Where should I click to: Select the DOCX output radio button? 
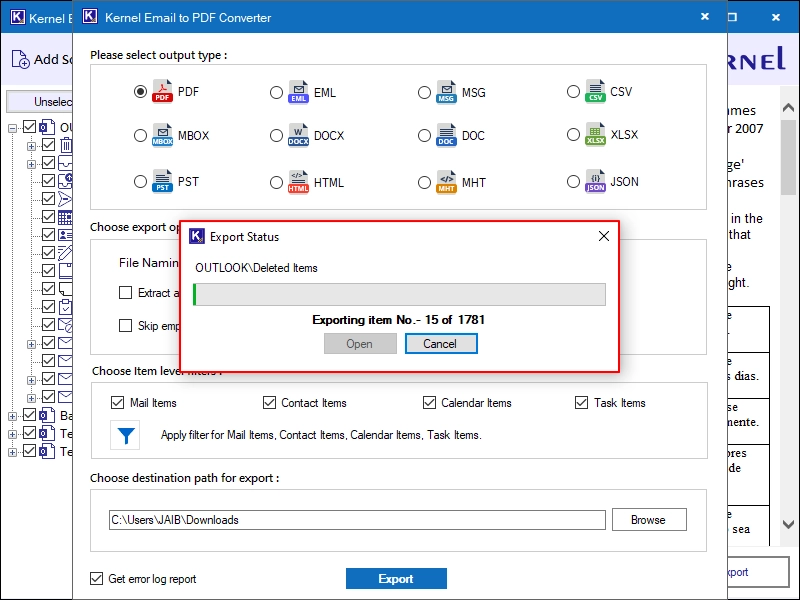click(276, 136)
